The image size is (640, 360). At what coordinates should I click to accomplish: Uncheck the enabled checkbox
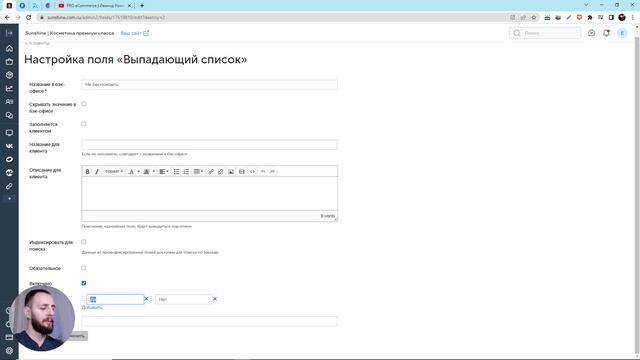(84, 283)
